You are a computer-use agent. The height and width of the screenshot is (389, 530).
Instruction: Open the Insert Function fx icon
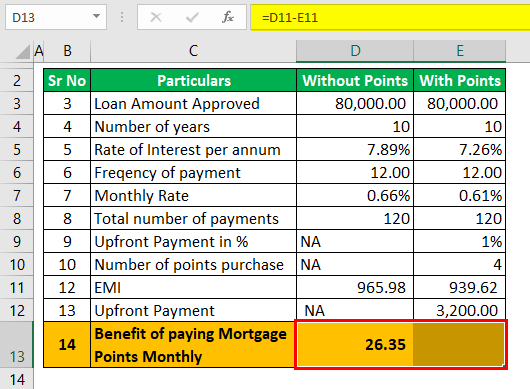pyautogui.click(x=228, y=17)
